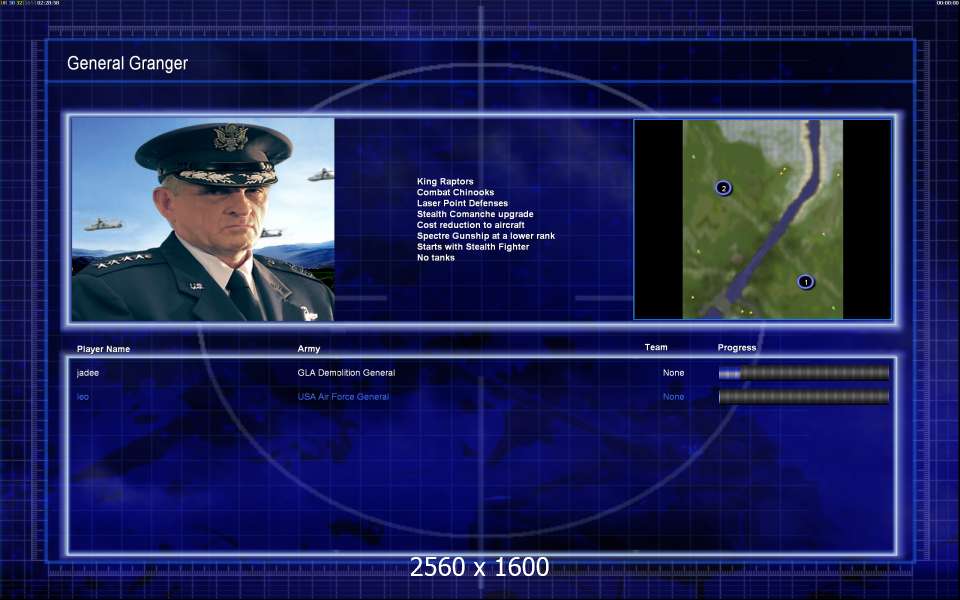Image resolution: width=960 pixels, height=600 pixels.
Task: Click the General Granger title text
Action: pos(127,63)
